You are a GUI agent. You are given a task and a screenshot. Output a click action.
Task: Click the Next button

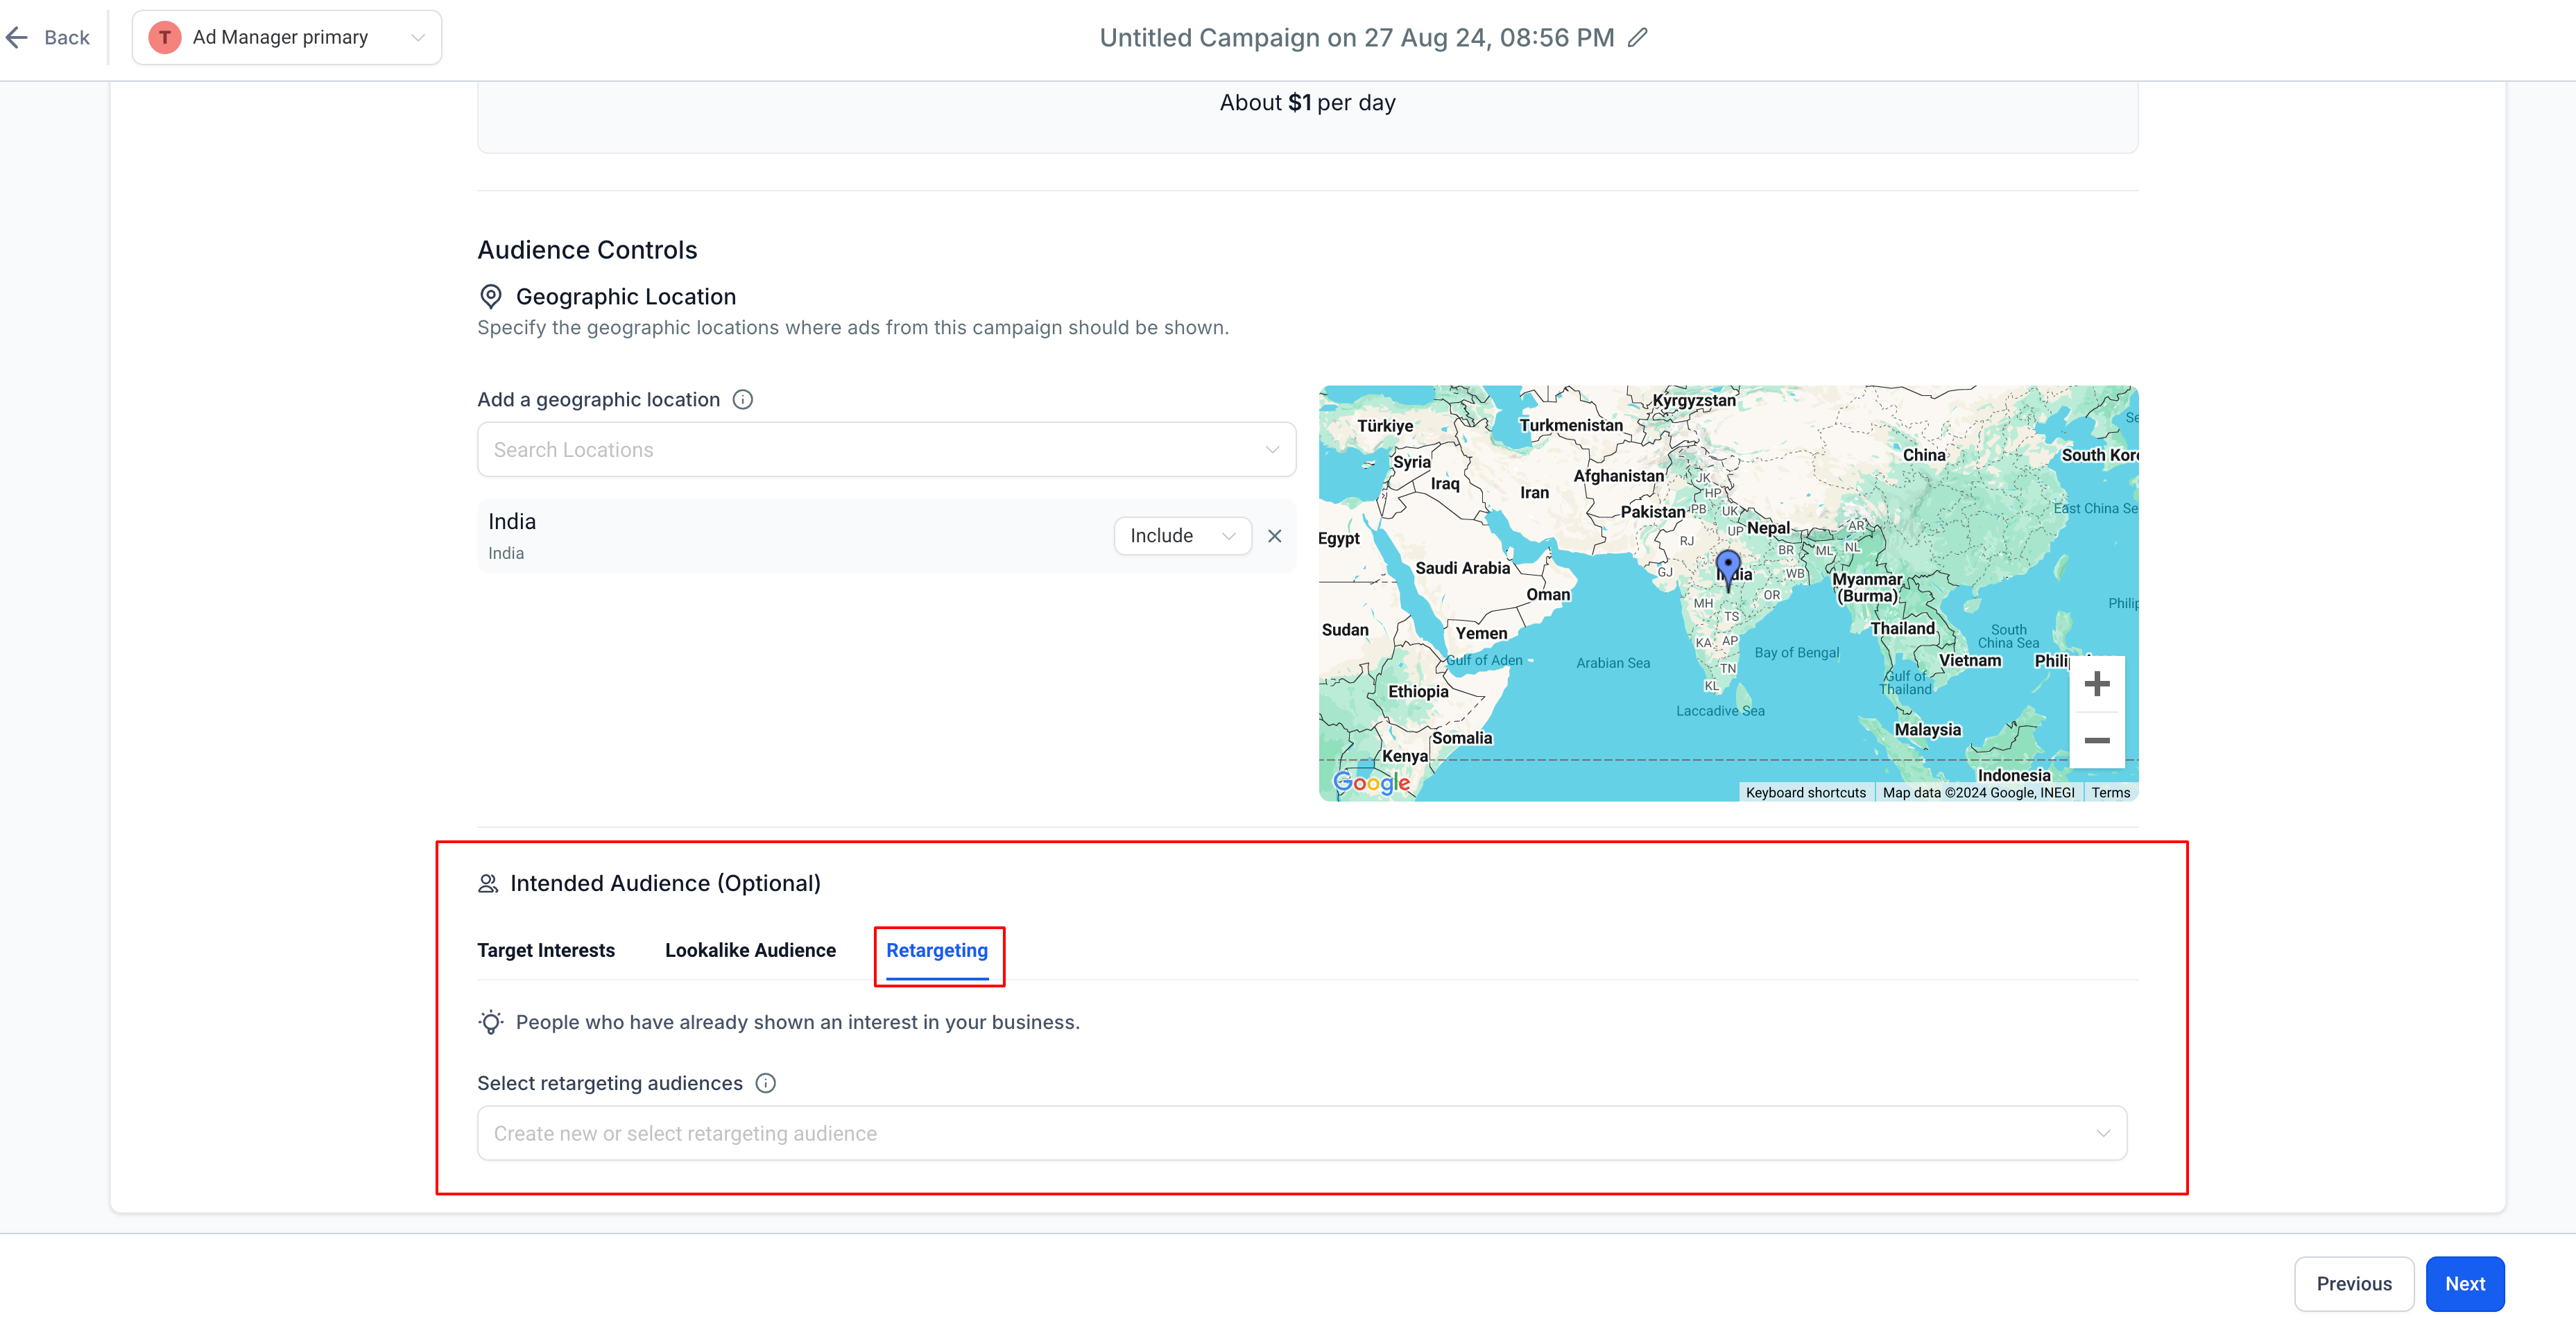2464,1283
